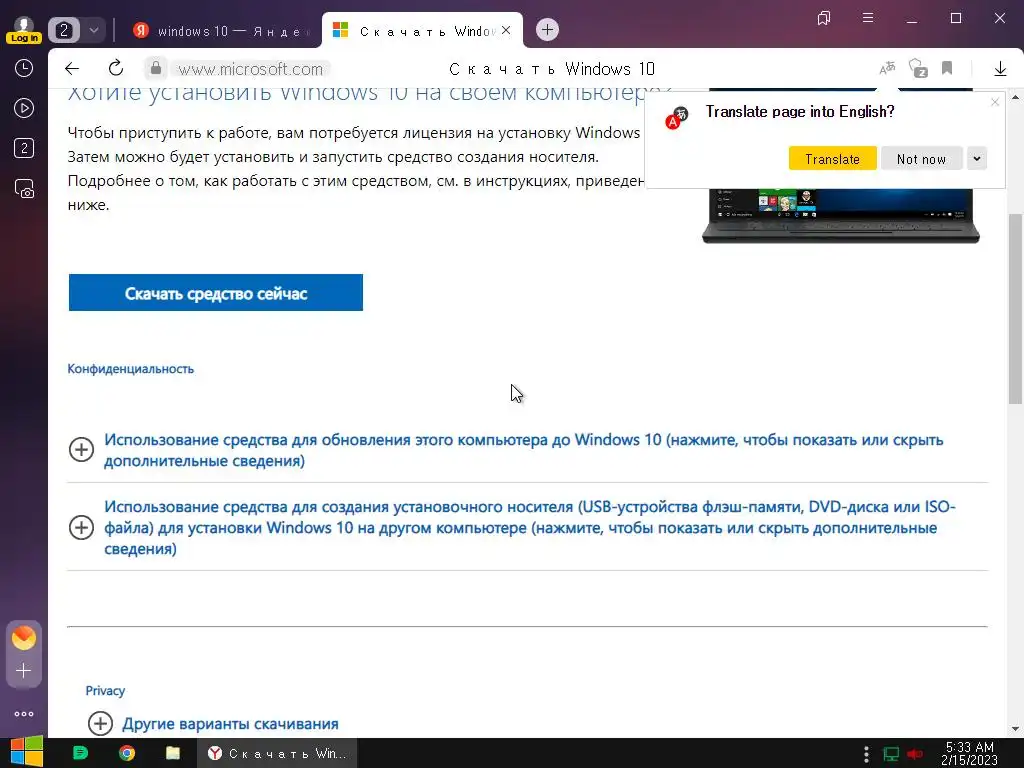Viewport: 1024px width, 768px height.
Task: Close the Translate page popup
Action: coord(995,102)
